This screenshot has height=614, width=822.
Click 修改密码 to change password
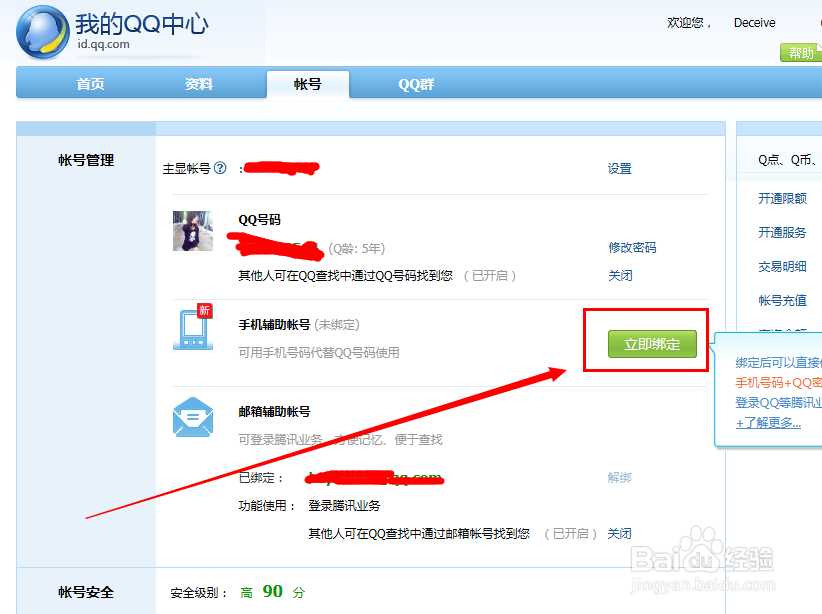click(631, 247)
